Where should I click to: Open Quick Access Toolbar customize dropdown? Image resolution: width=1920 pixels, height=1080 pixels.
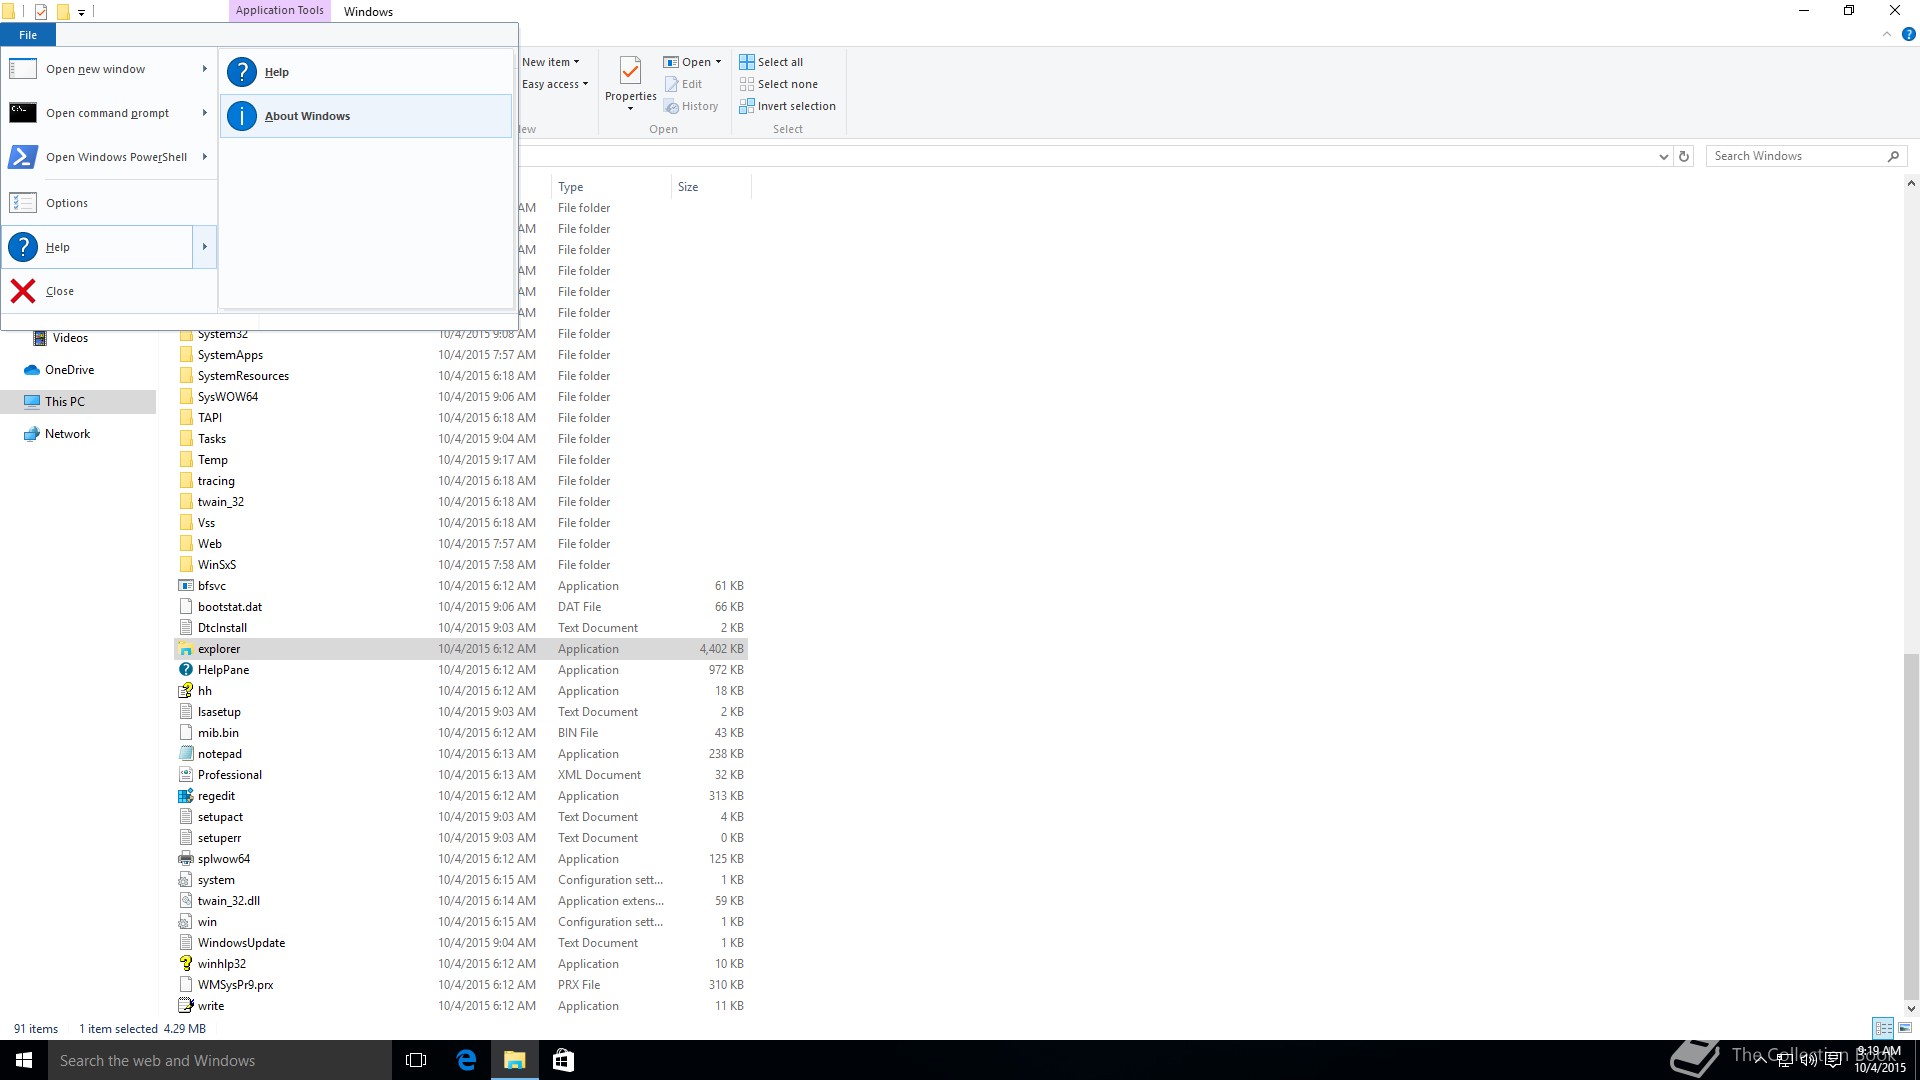click(x=81, y=12)
